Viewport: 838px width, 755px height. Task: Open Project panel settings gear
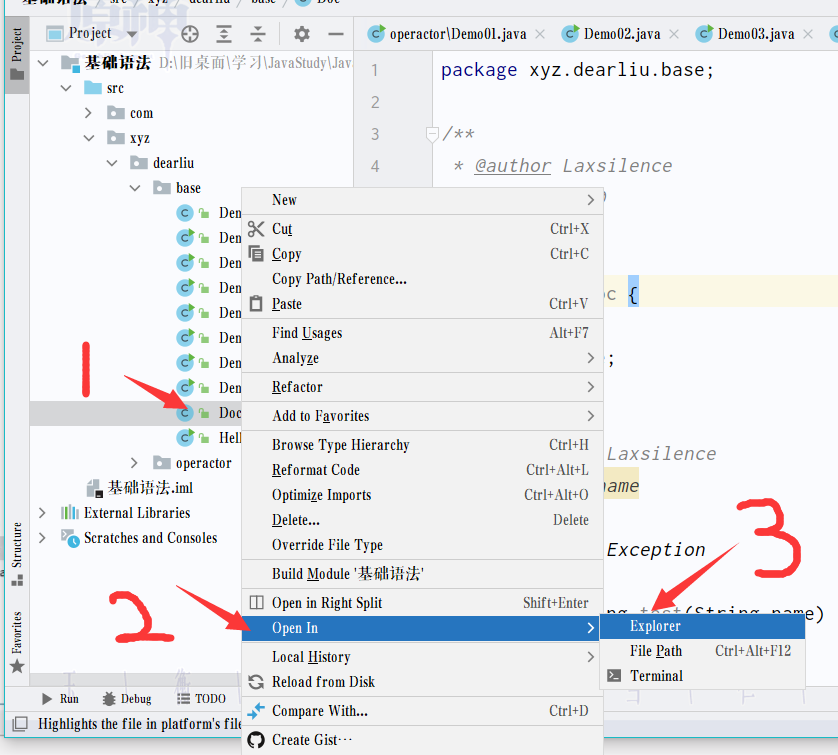(x=301, y=34)
